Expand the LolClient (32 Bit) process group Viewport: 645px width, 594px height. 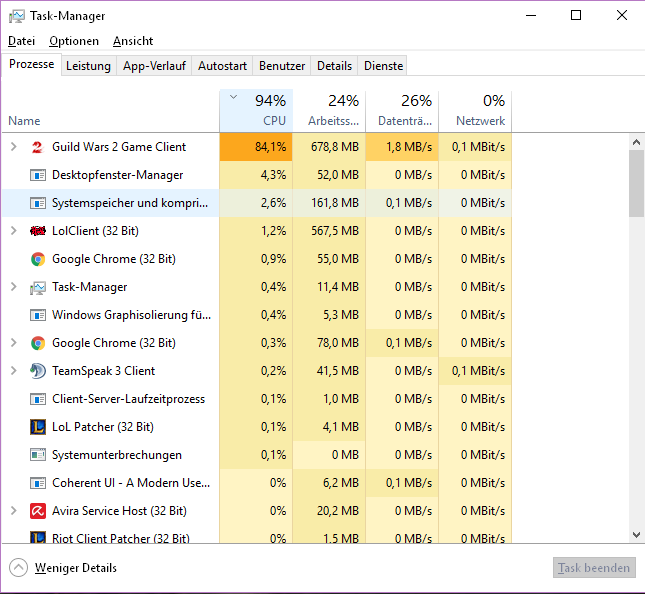click(x=13, y=231)
